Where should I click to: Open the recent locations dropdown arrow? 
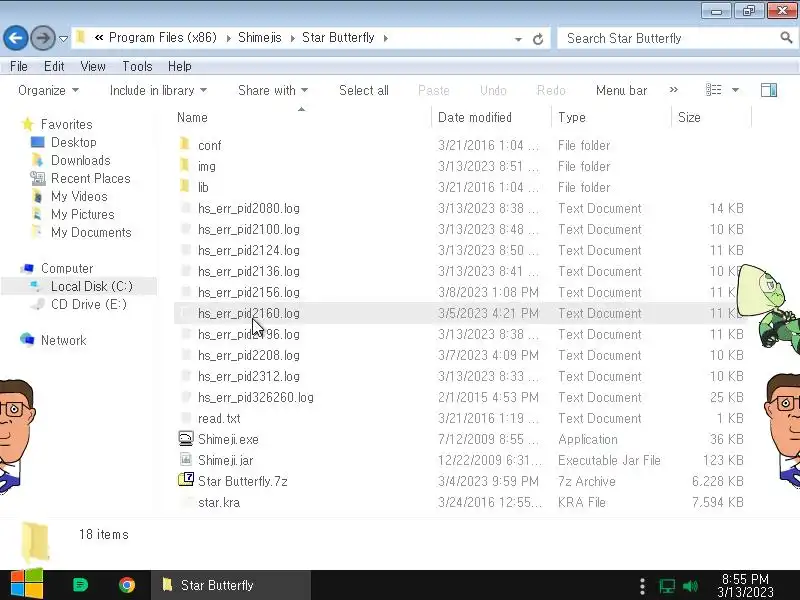click(63, 39)
